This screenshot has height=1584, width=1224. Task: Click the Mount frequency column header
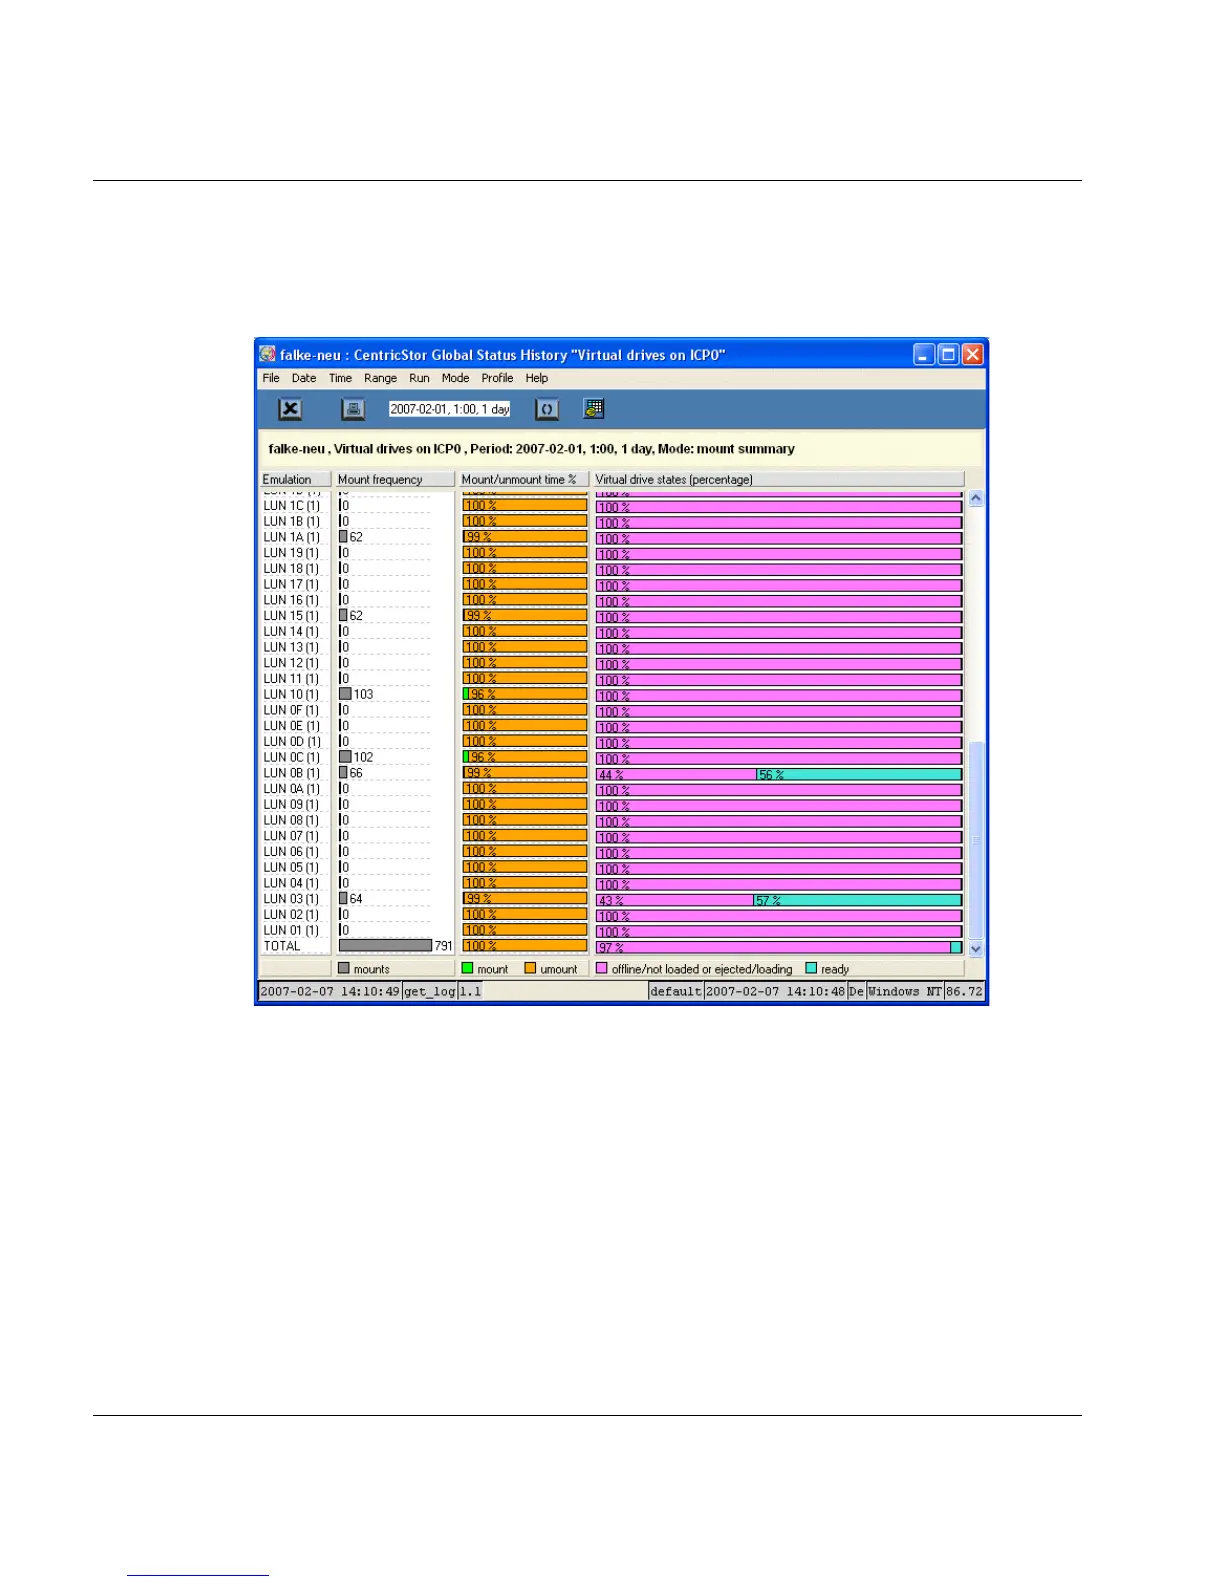pyautogui.click(x=394, y=479)
